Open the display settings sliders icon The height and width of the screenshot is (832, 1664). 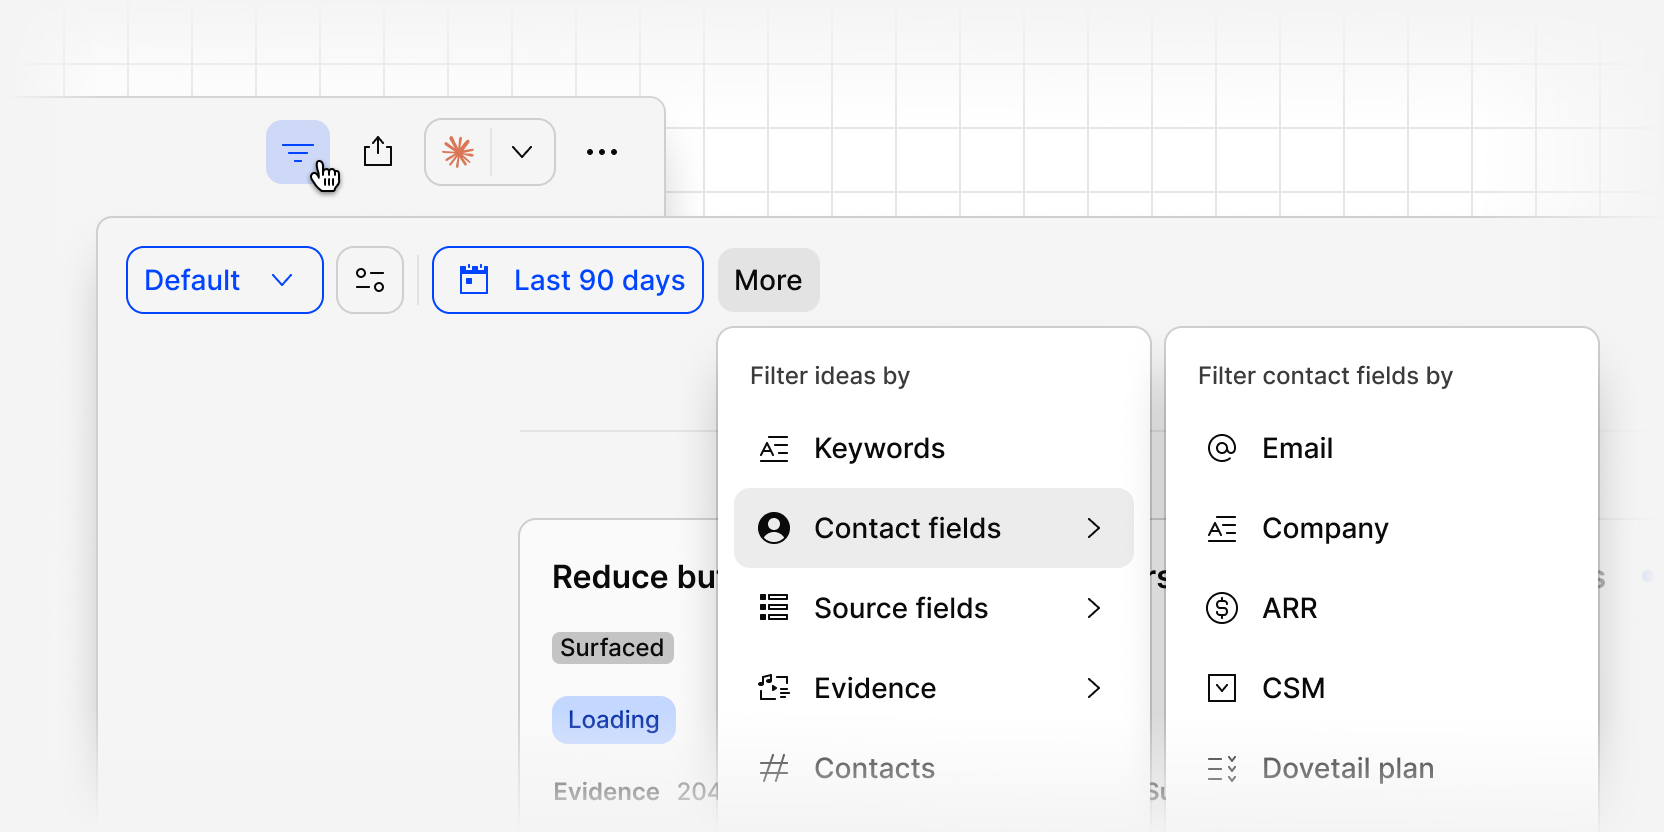click(370, 280)
